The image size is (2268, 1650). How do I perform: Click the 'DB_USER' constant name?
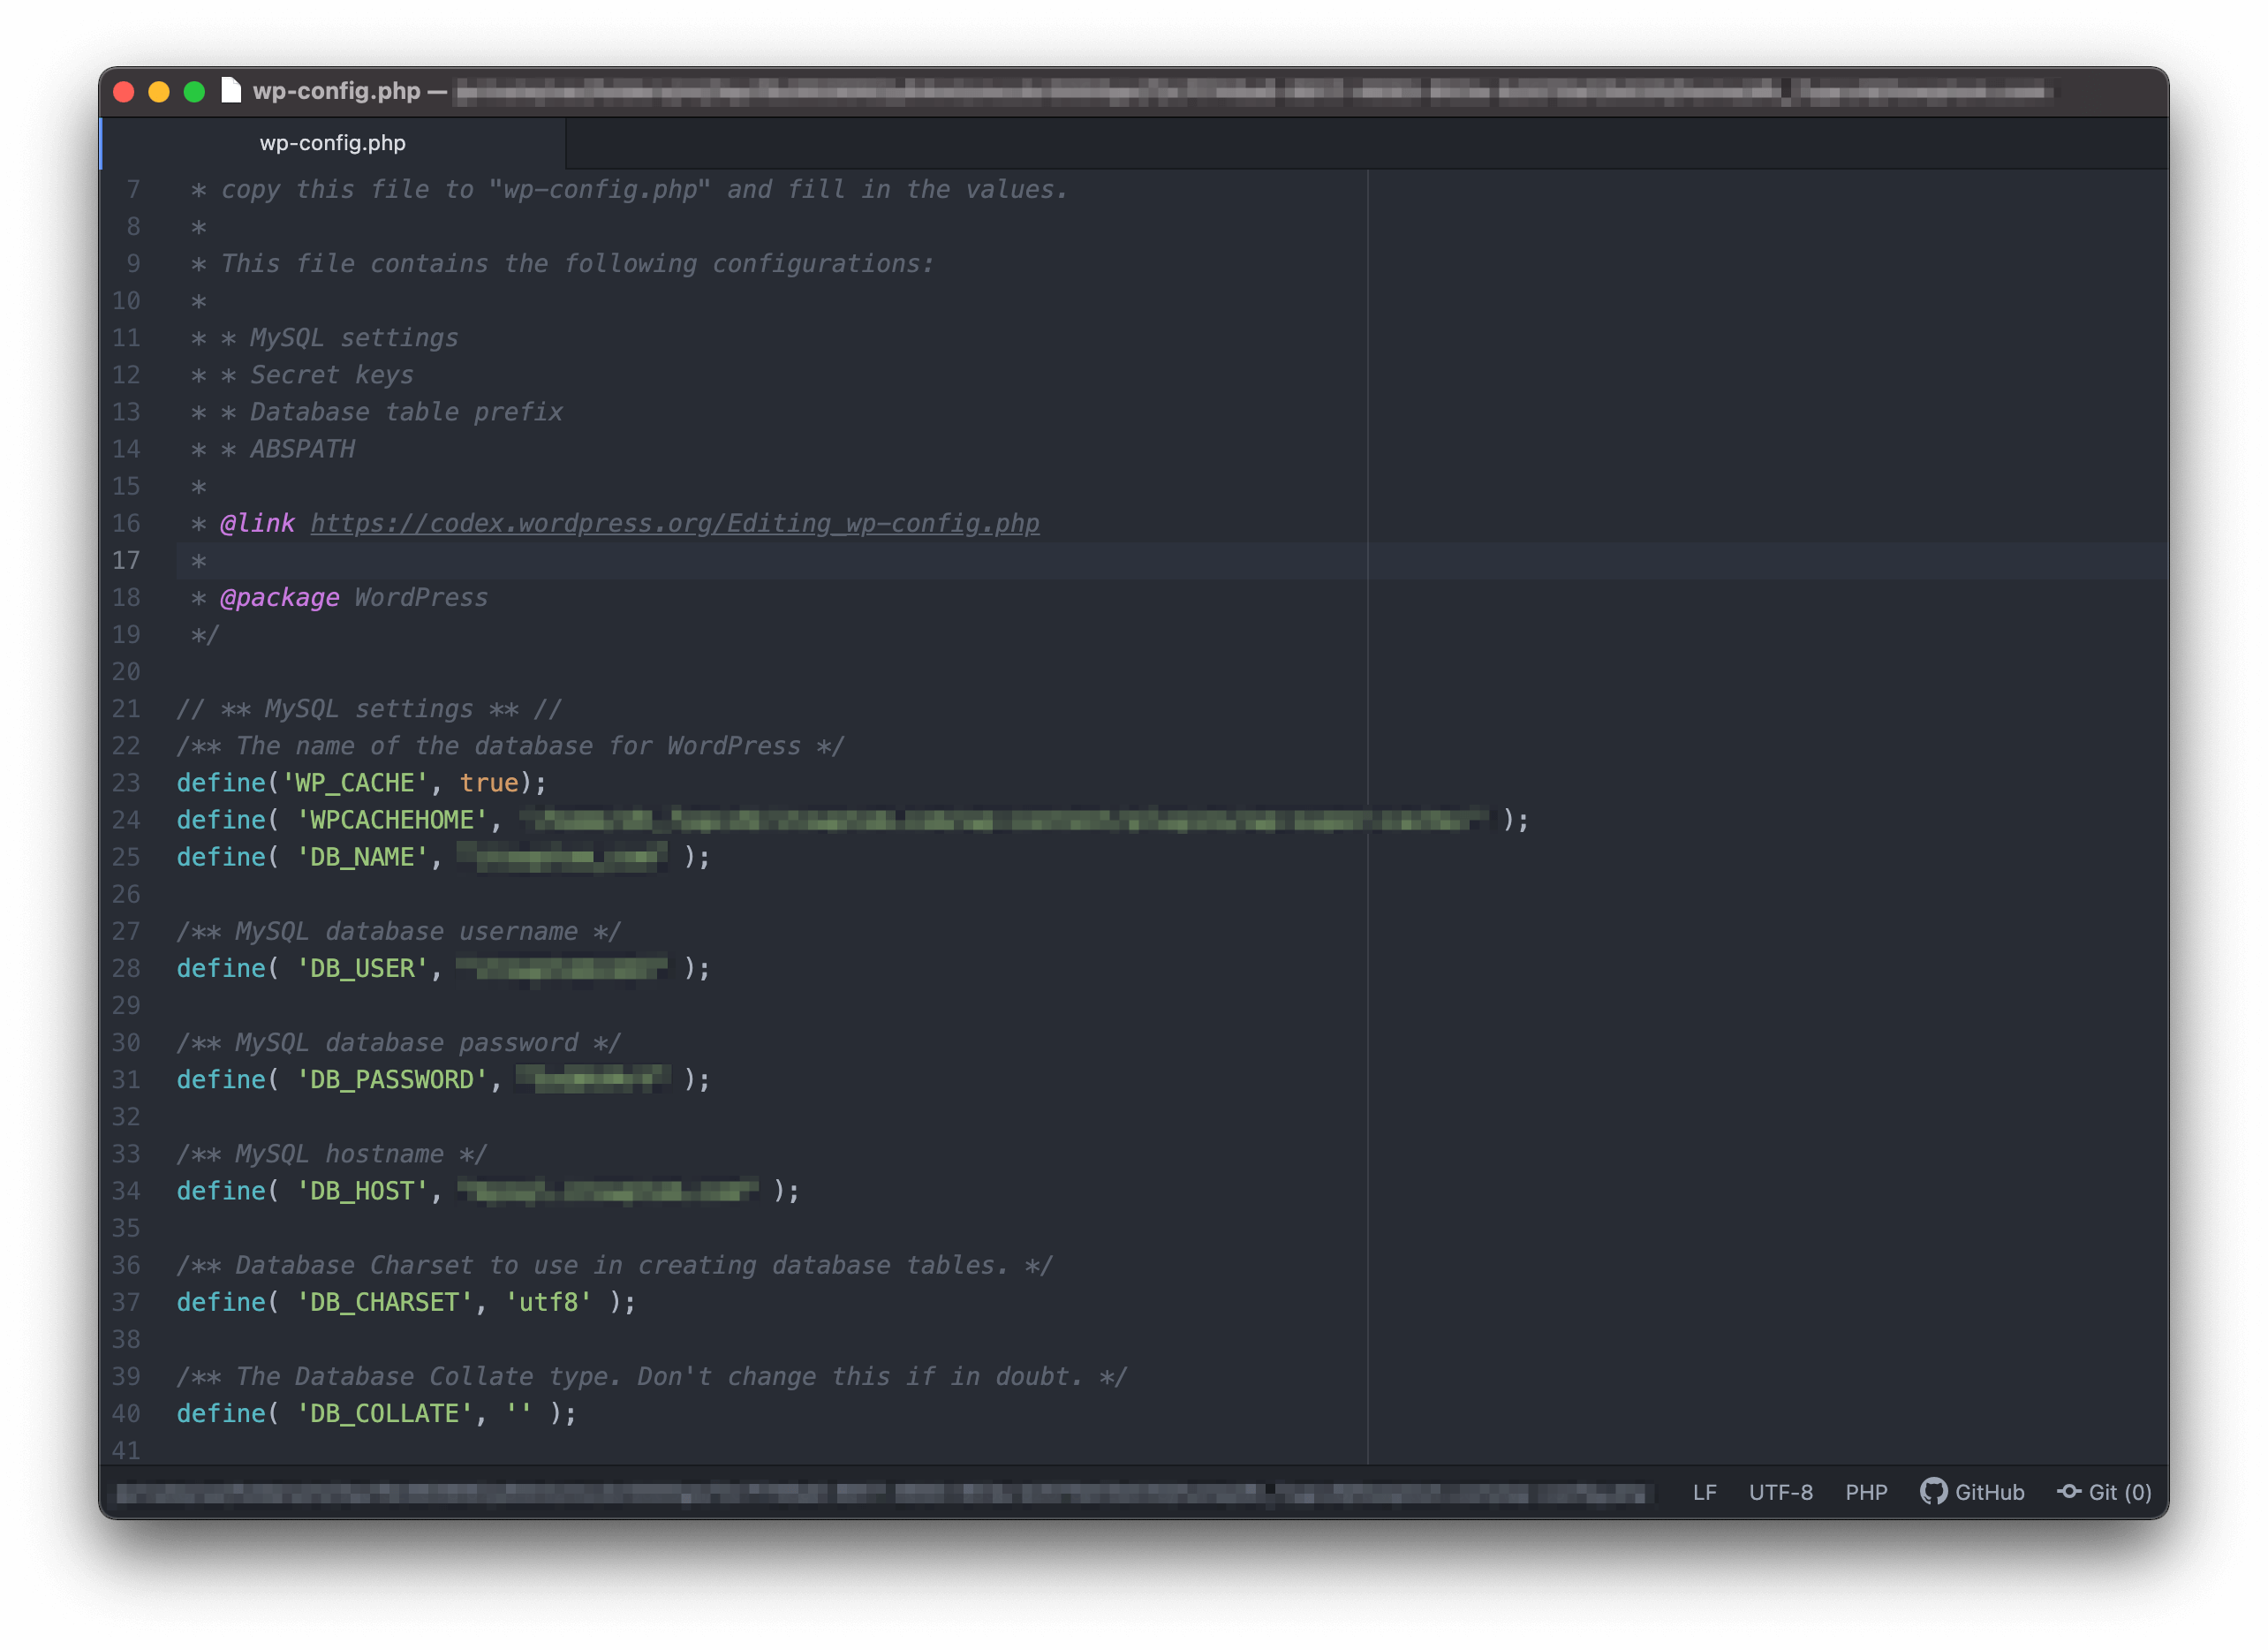tap(361, 968)
